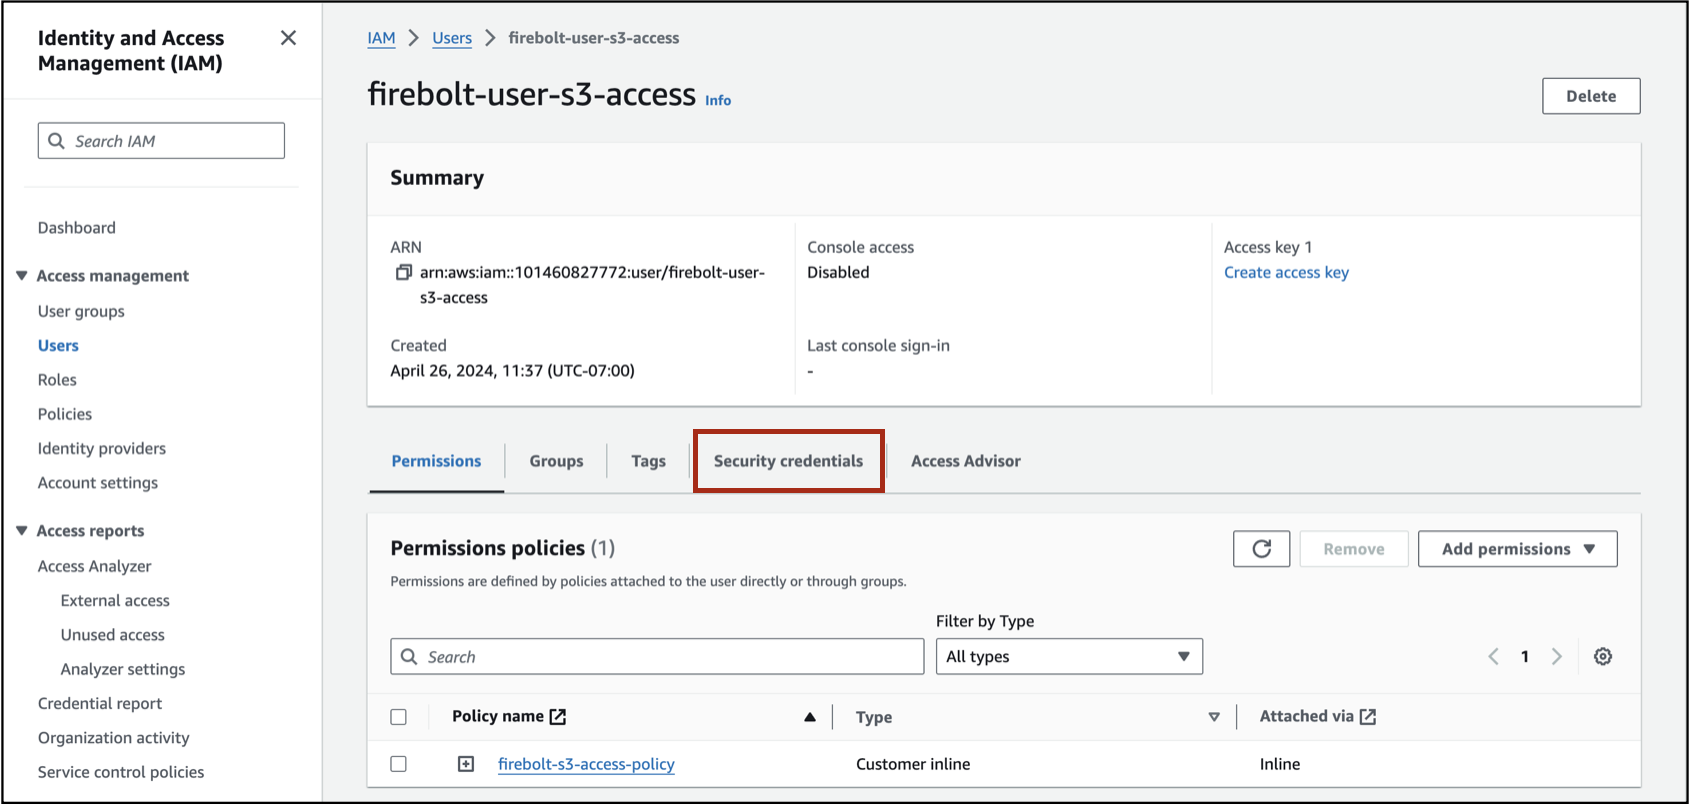Image resolution: width=1690 pixels, height=806 pixels.
Task: Click the Created date April 26, 2024
Action: [512, 371]
